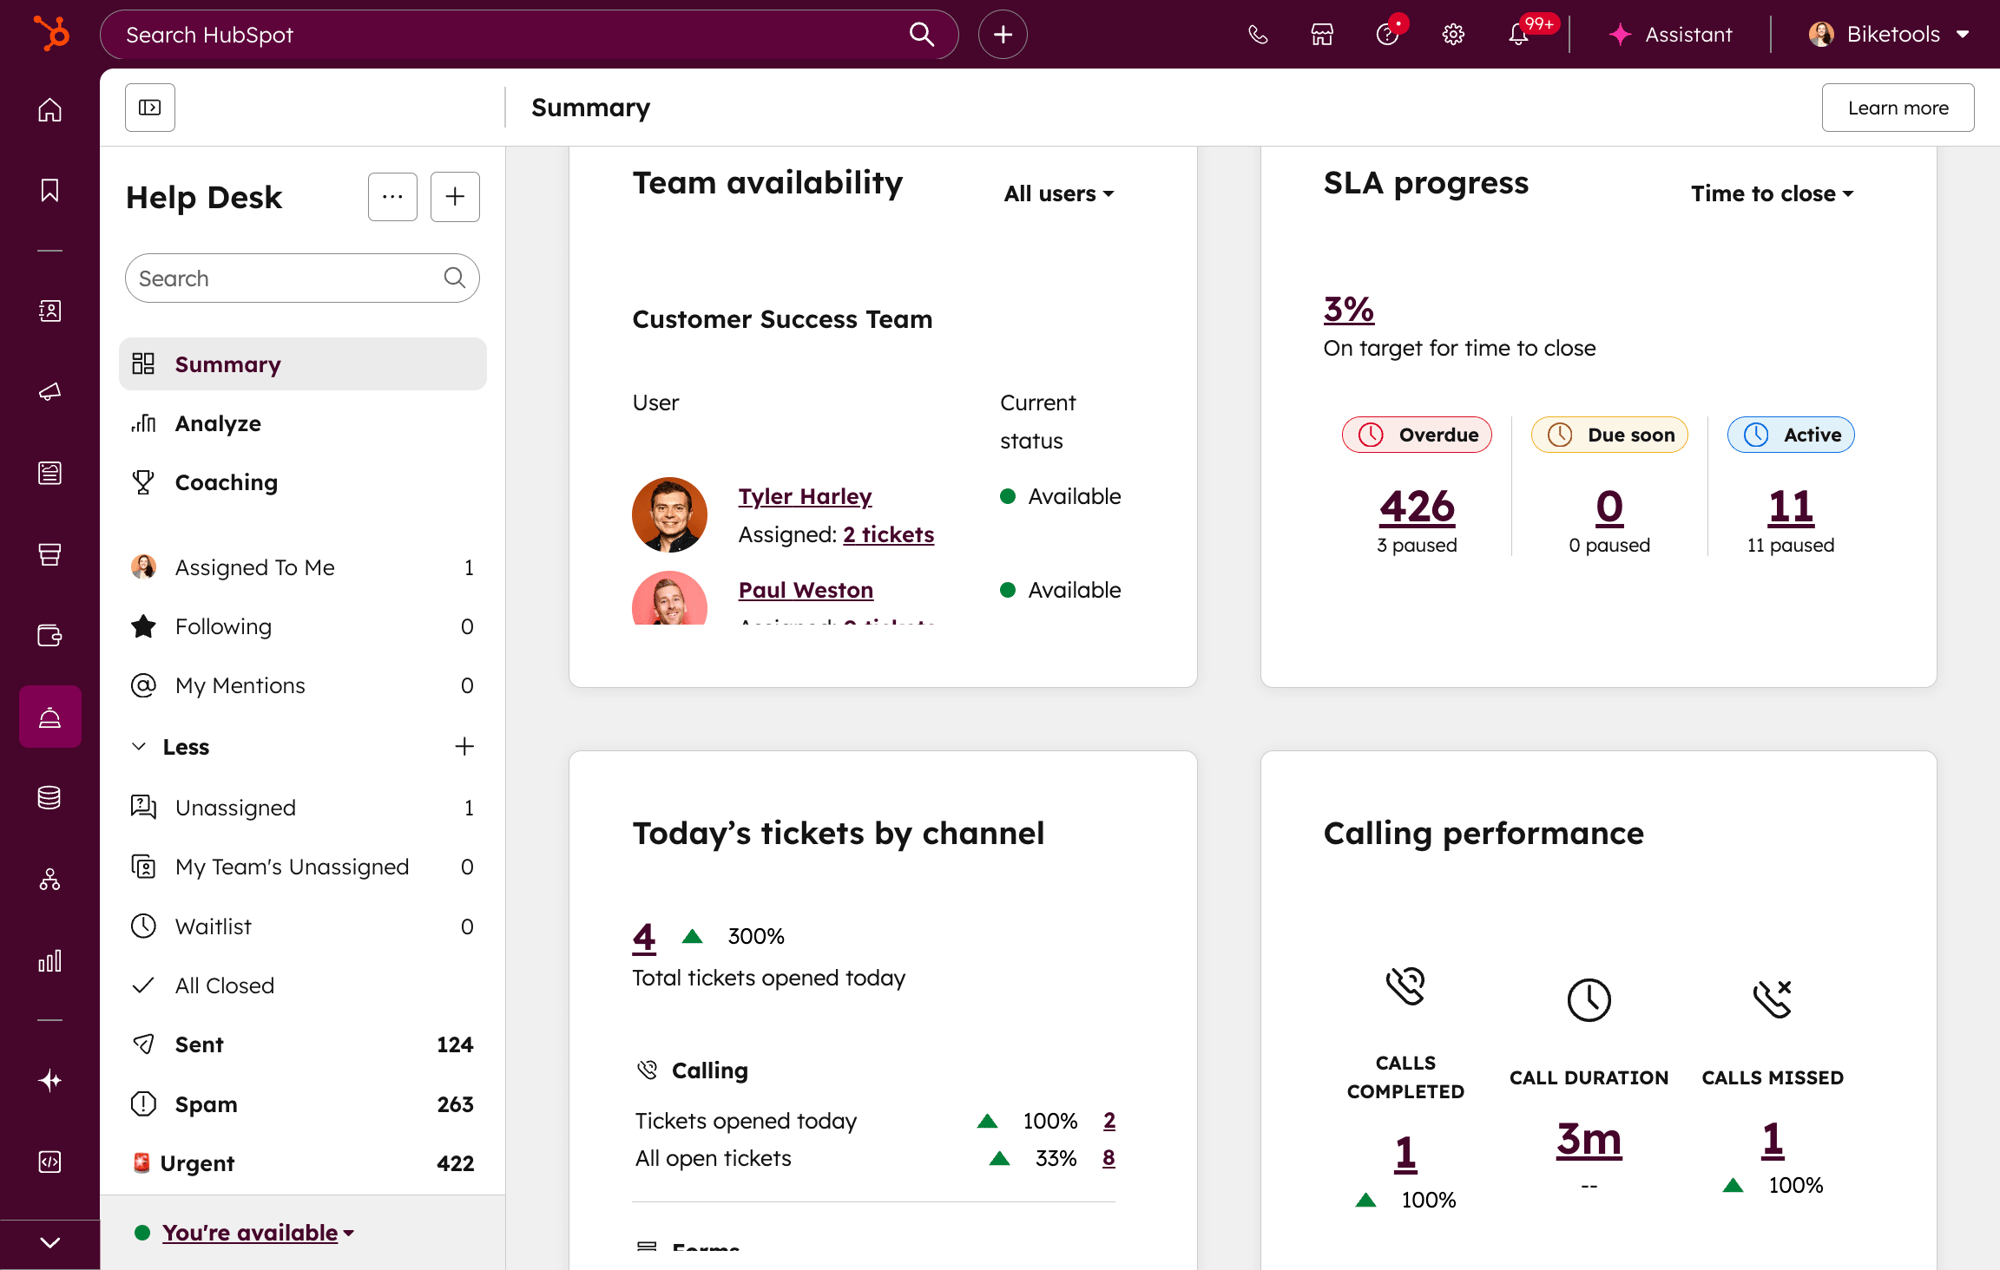Open Tyler Harley's assigned 2 tickets link
This screenshot has width=2000, height=1270.
(x=888, y=534)
